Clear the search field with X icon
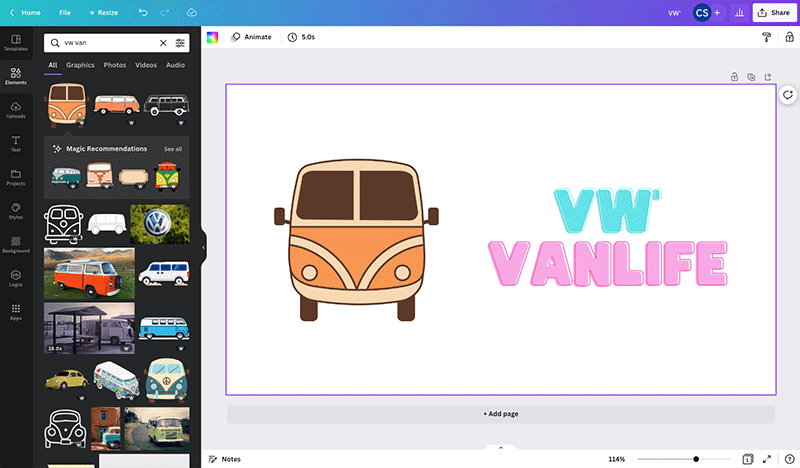800x468 pixels. pyautogui.click(x=163, y=43)
